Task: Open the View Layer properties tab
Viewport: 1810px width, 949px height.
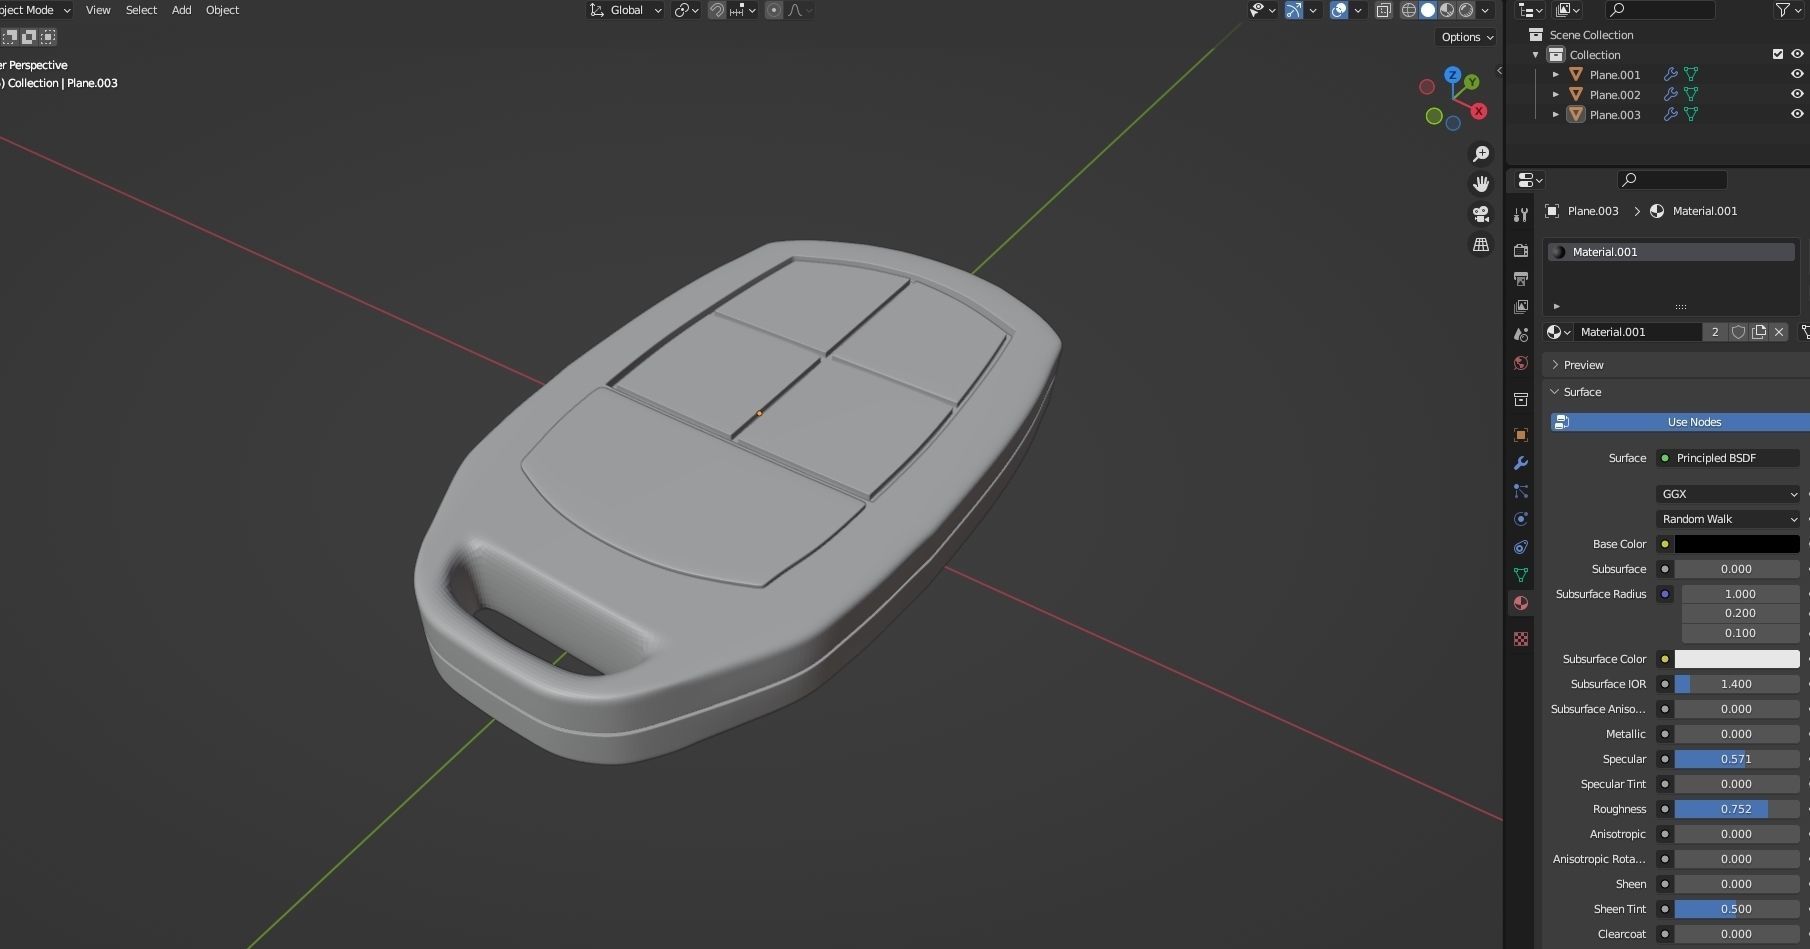Action: click(x=1521, y=306)
